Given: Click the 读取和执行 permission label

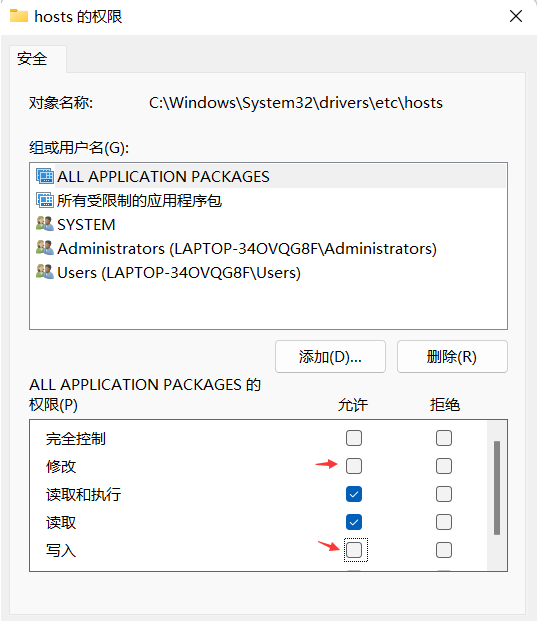Looking at the screenshot, I should [x=83, y=495].
